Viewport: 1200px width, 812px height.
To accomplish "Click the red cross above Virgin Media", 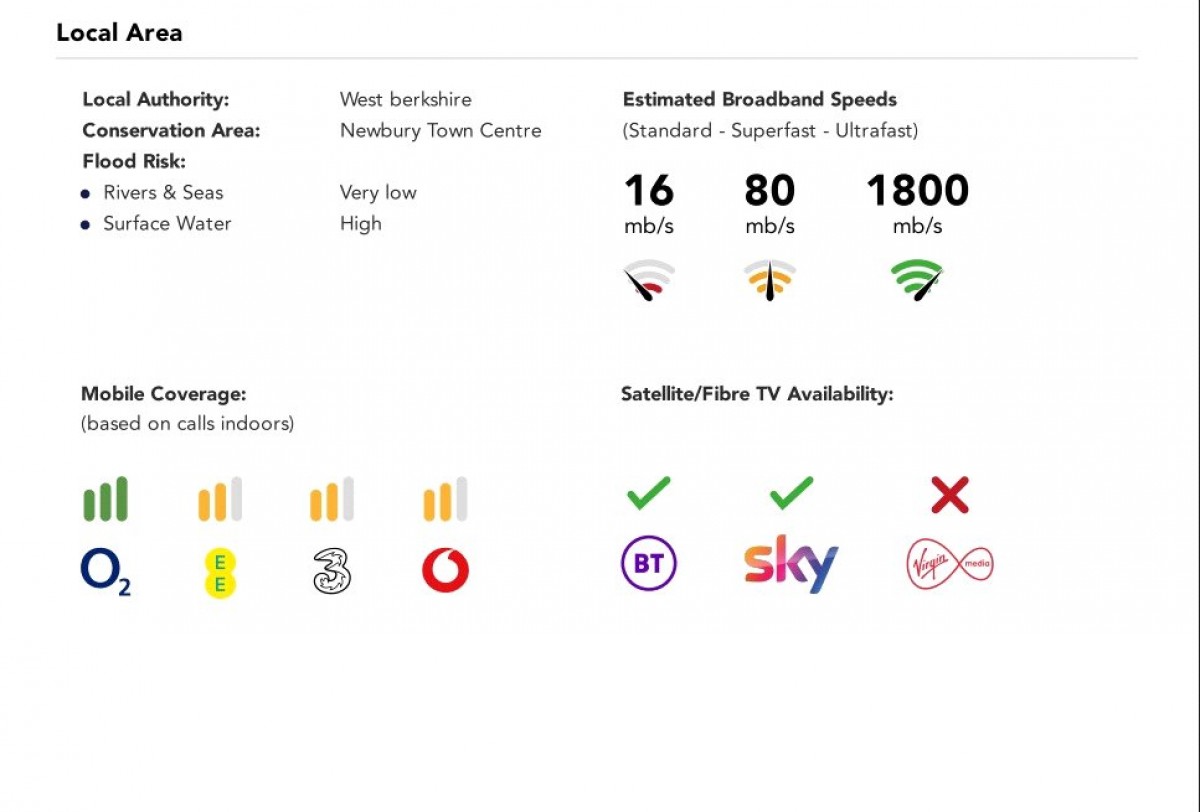I will [x=949, y=495].
